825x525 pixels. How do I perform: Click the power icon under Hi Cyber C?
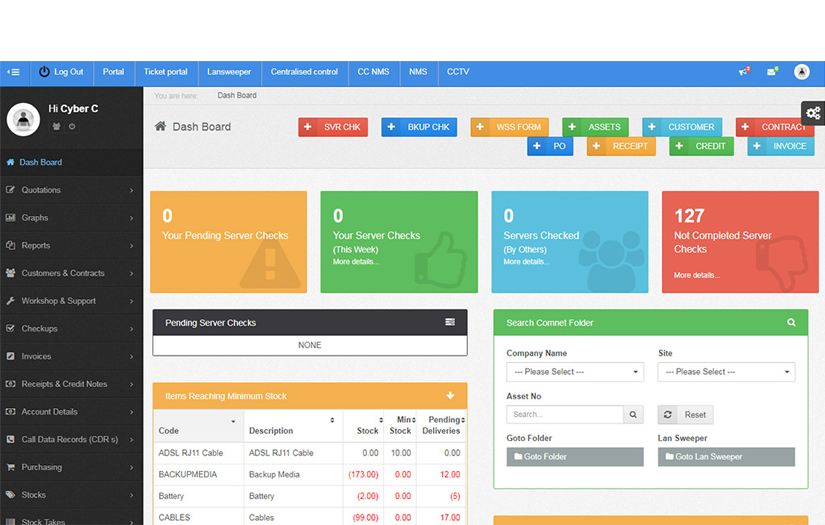click(72, 126)
